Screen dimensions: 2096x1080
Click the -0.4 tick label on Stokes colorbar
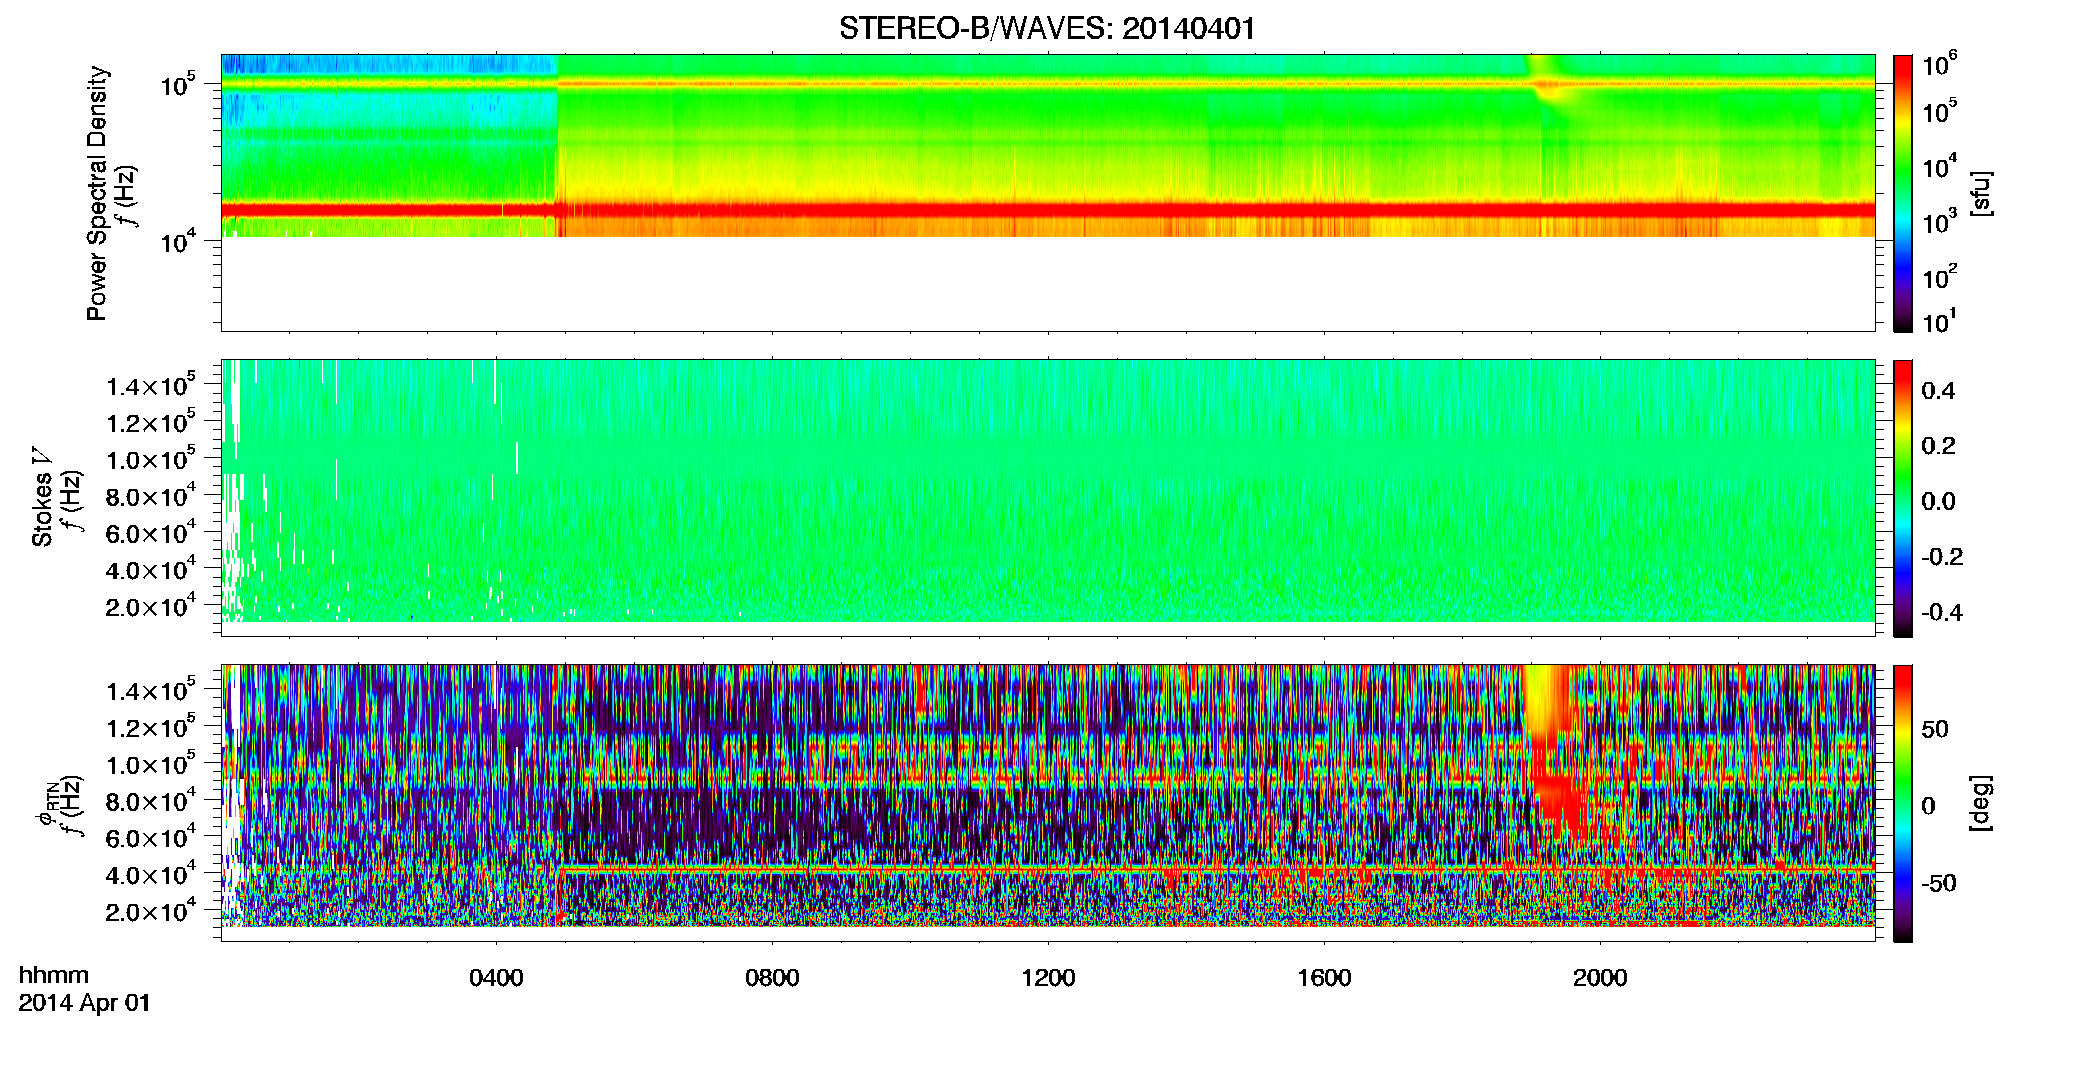[1942, 612]
